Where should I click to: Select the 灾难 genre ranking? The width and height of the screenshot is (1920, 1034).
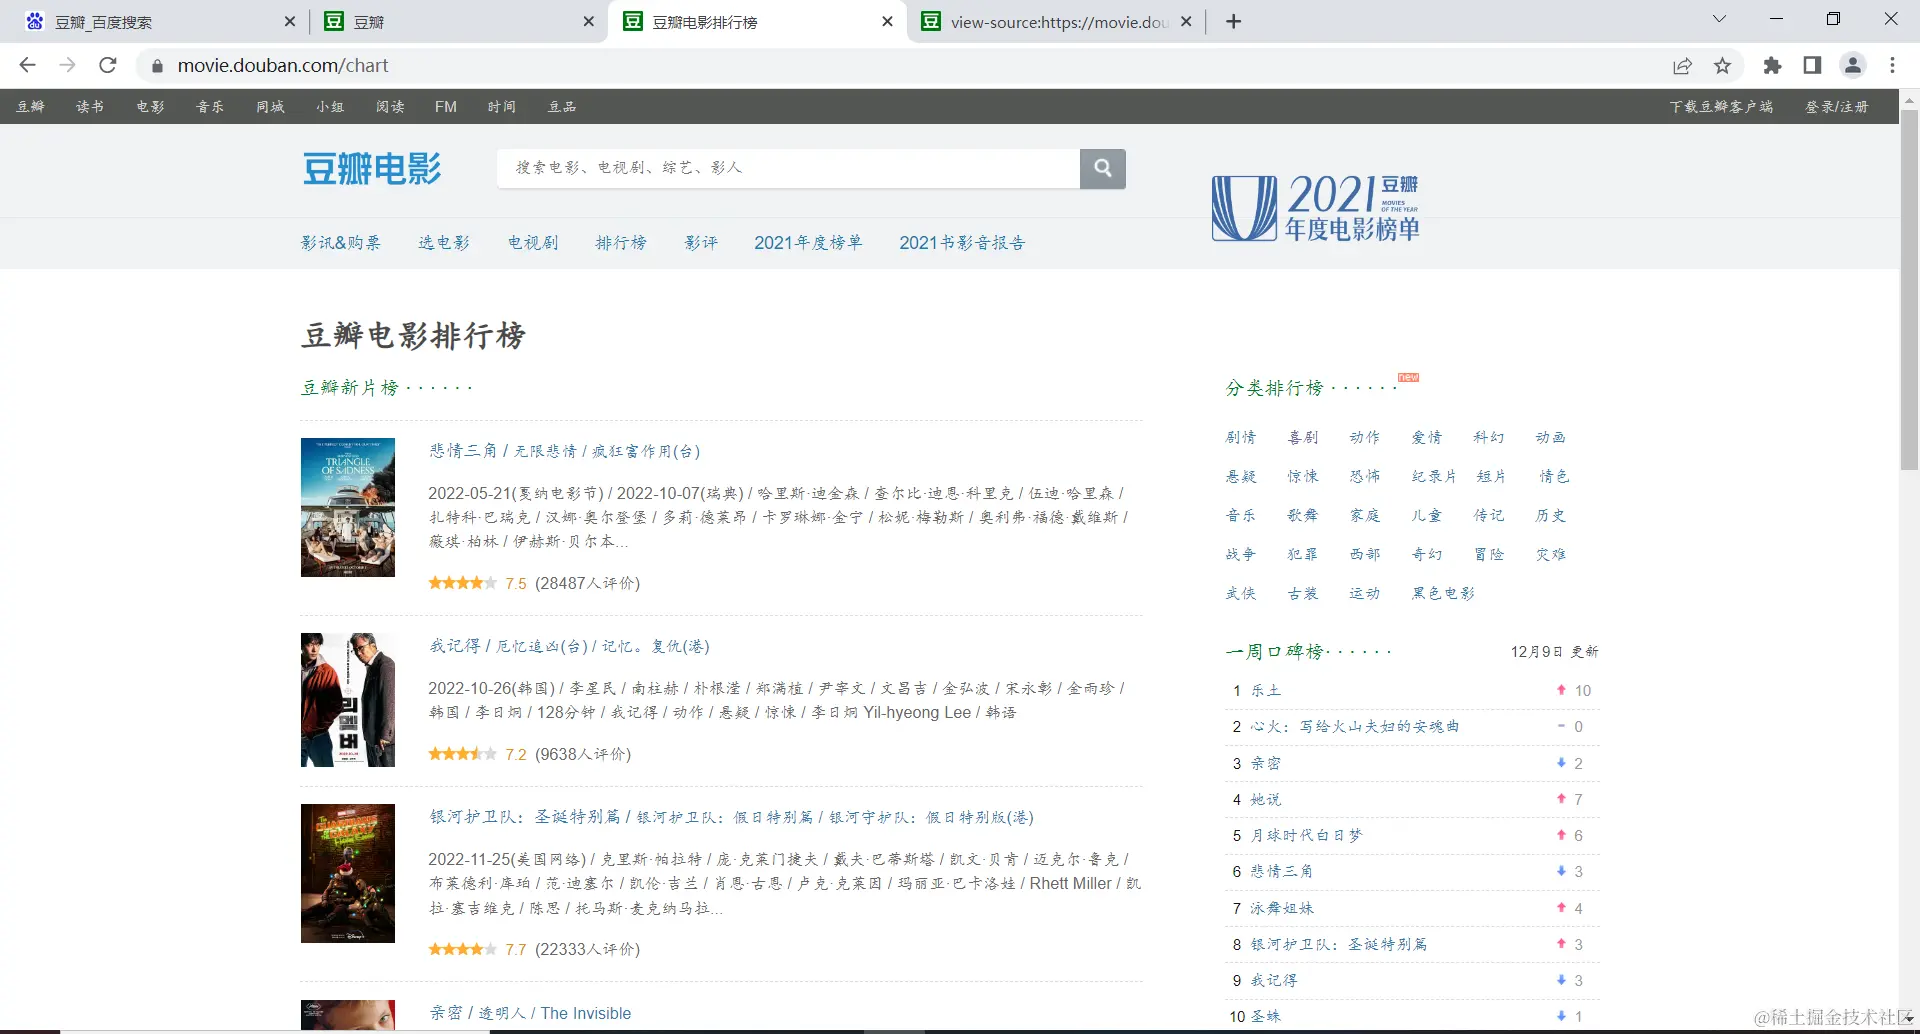tap(1551, 554)
